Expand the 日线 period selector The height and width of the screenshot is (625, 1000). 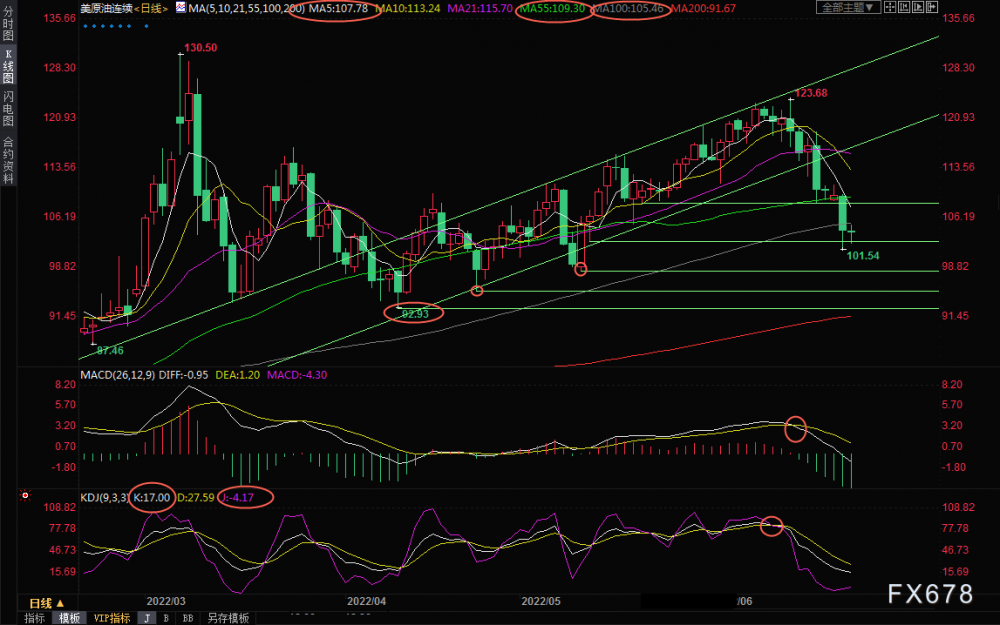[x=47, y=603]
